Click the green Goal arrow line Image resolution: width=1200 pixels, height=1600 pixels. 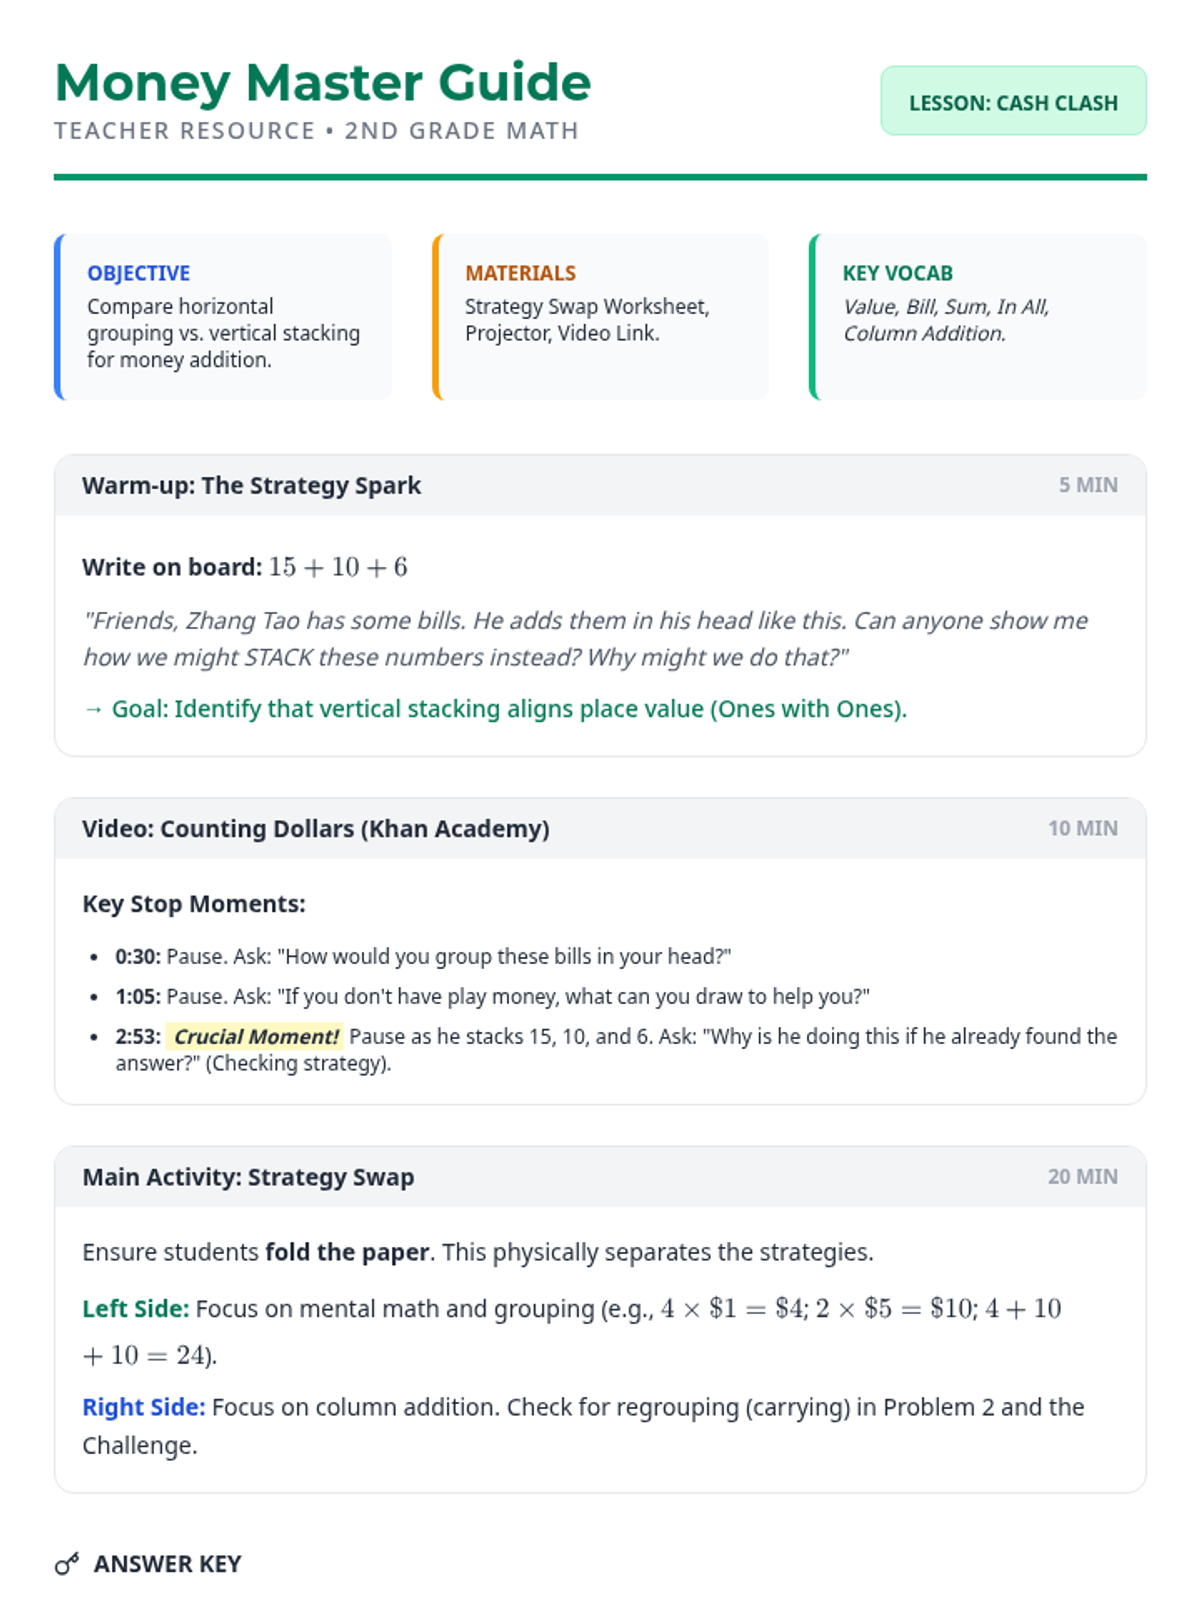495,709
